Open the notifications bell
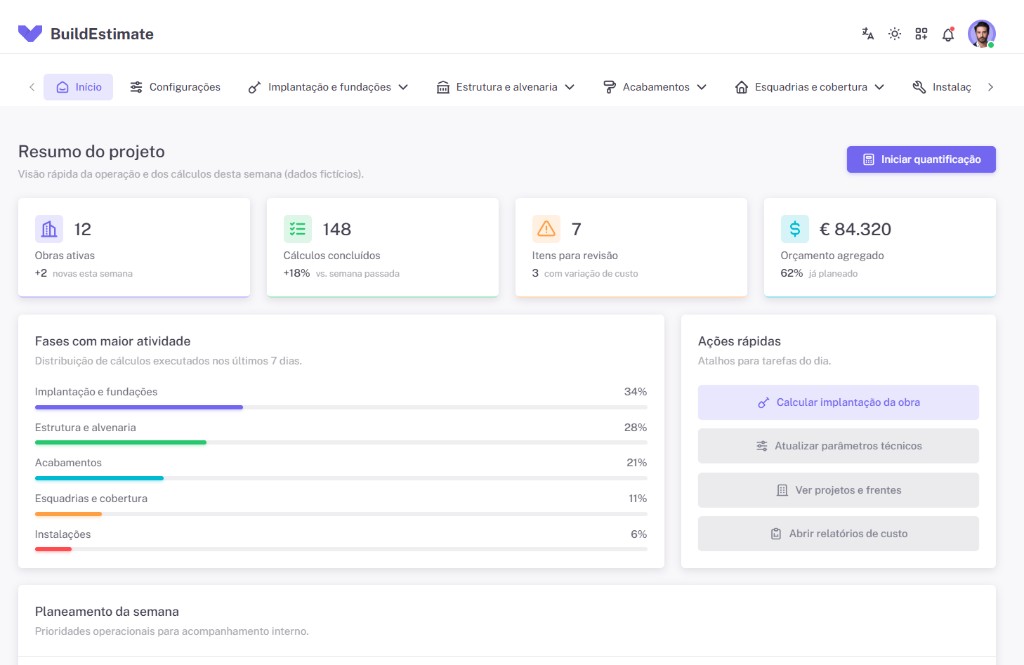The width and height of the screenshot is (1024, 665). [948, 34]
